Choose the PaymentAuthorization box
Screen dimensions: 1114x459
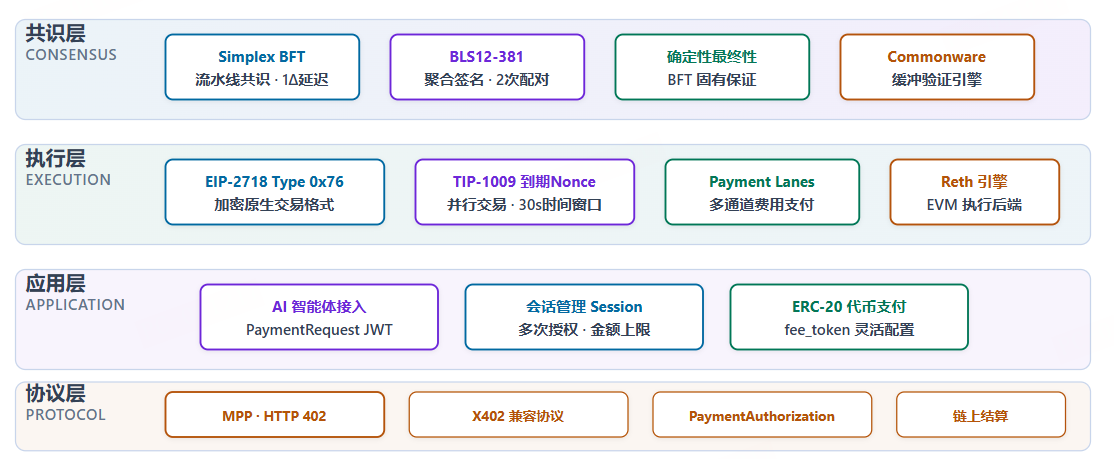coord(762,415)
